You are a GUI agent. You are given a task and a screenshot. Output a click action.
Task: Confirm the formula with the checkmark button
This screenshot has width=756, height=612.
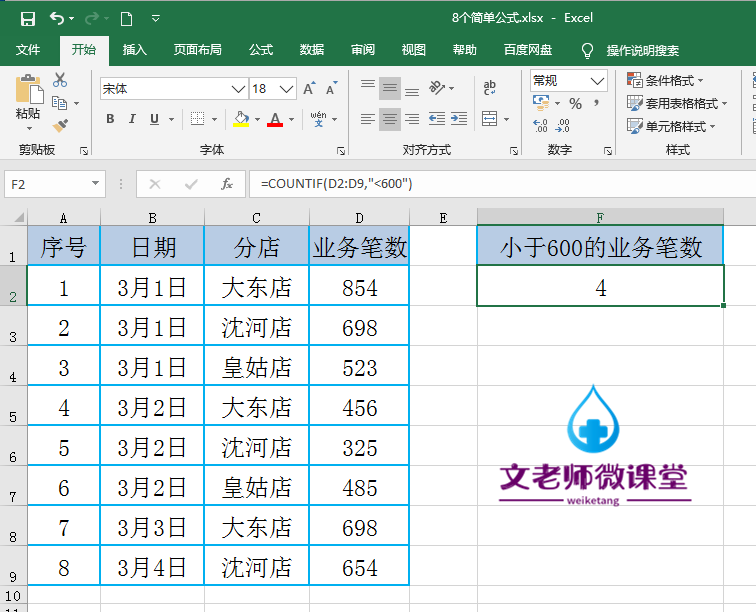tap(191, 184)
